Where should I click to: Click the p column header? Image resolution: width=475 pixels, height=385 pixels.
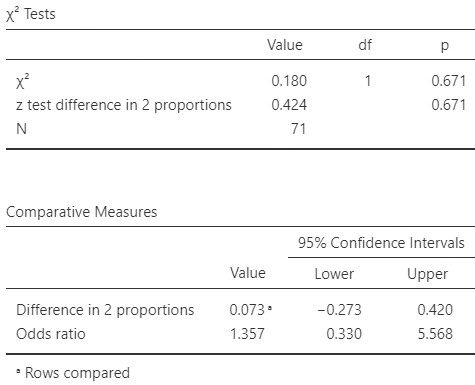445,45
